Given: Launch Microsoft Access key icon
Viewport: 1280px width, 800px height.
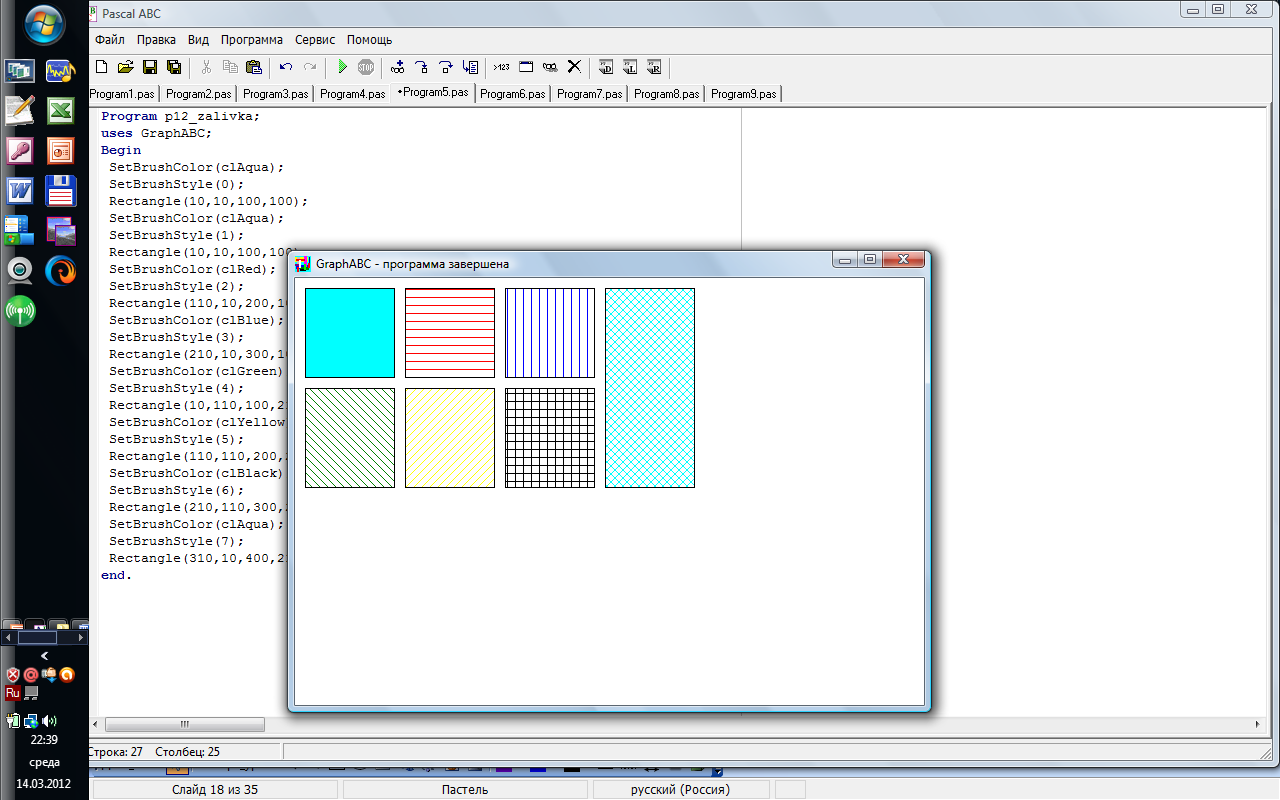Looking at the screenshot, I should [20, 151].
